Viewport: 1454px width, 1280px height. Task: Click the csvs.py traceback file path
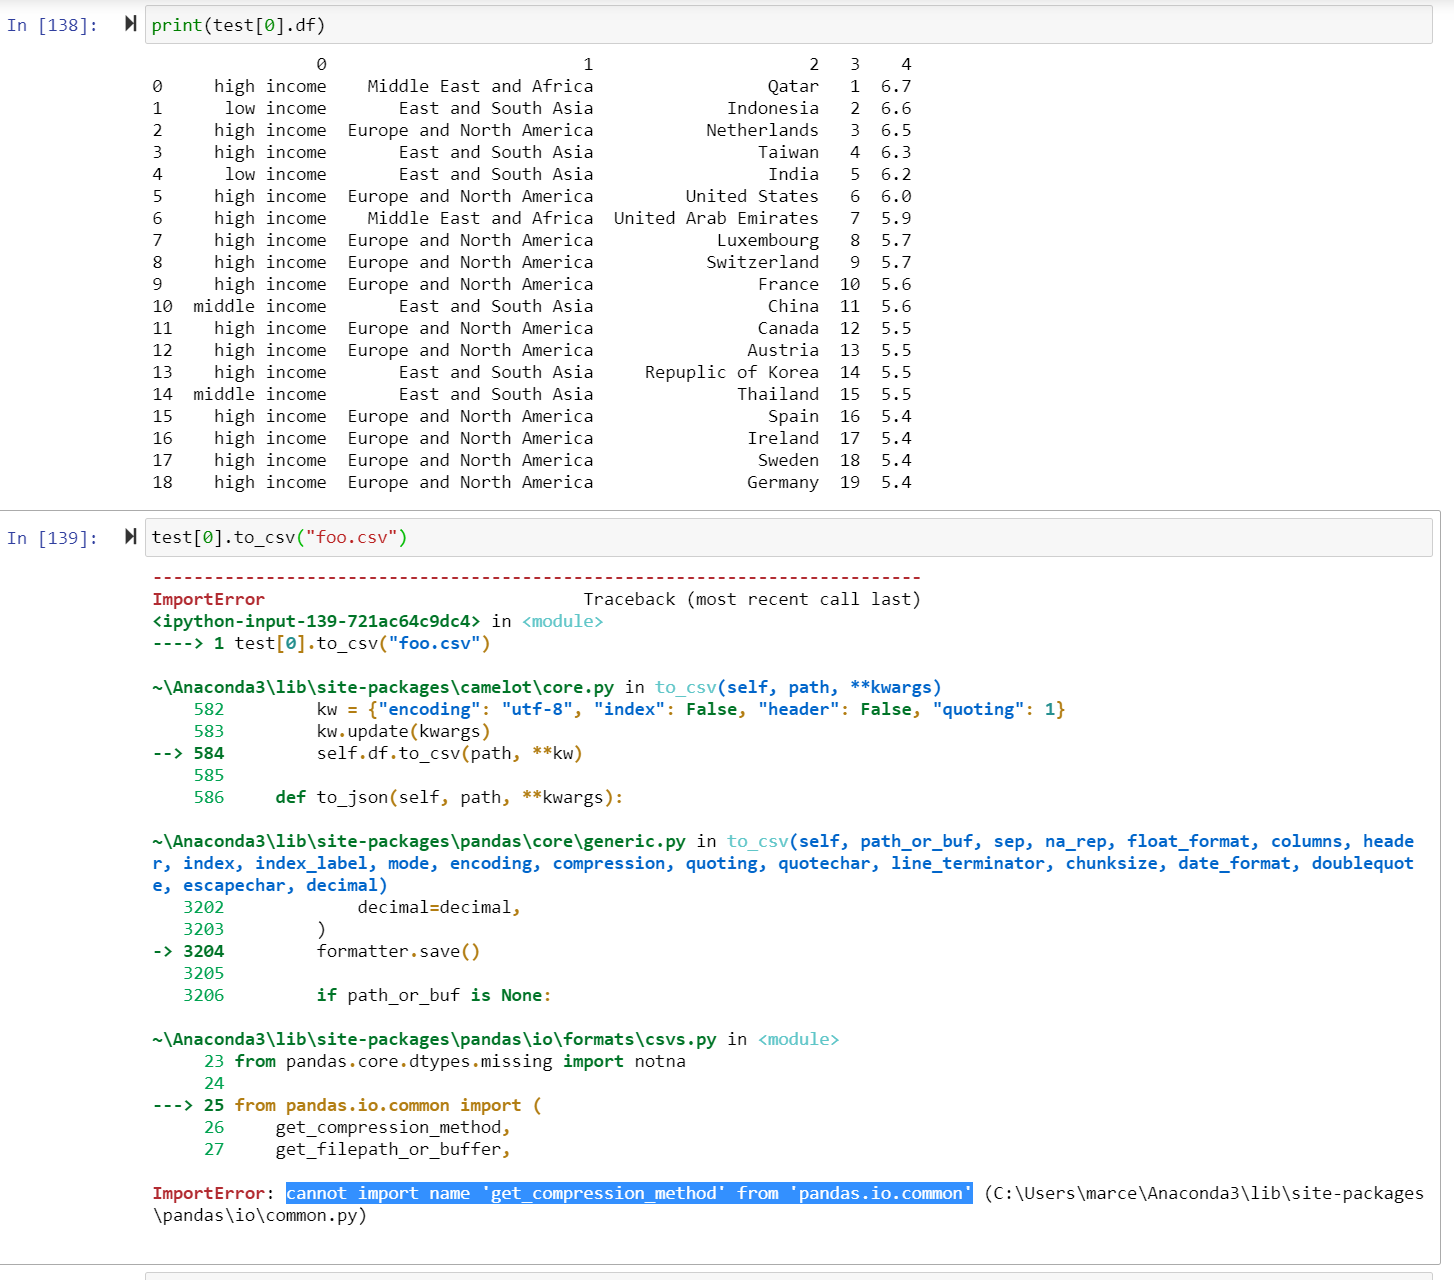(x=435, y=1039)
